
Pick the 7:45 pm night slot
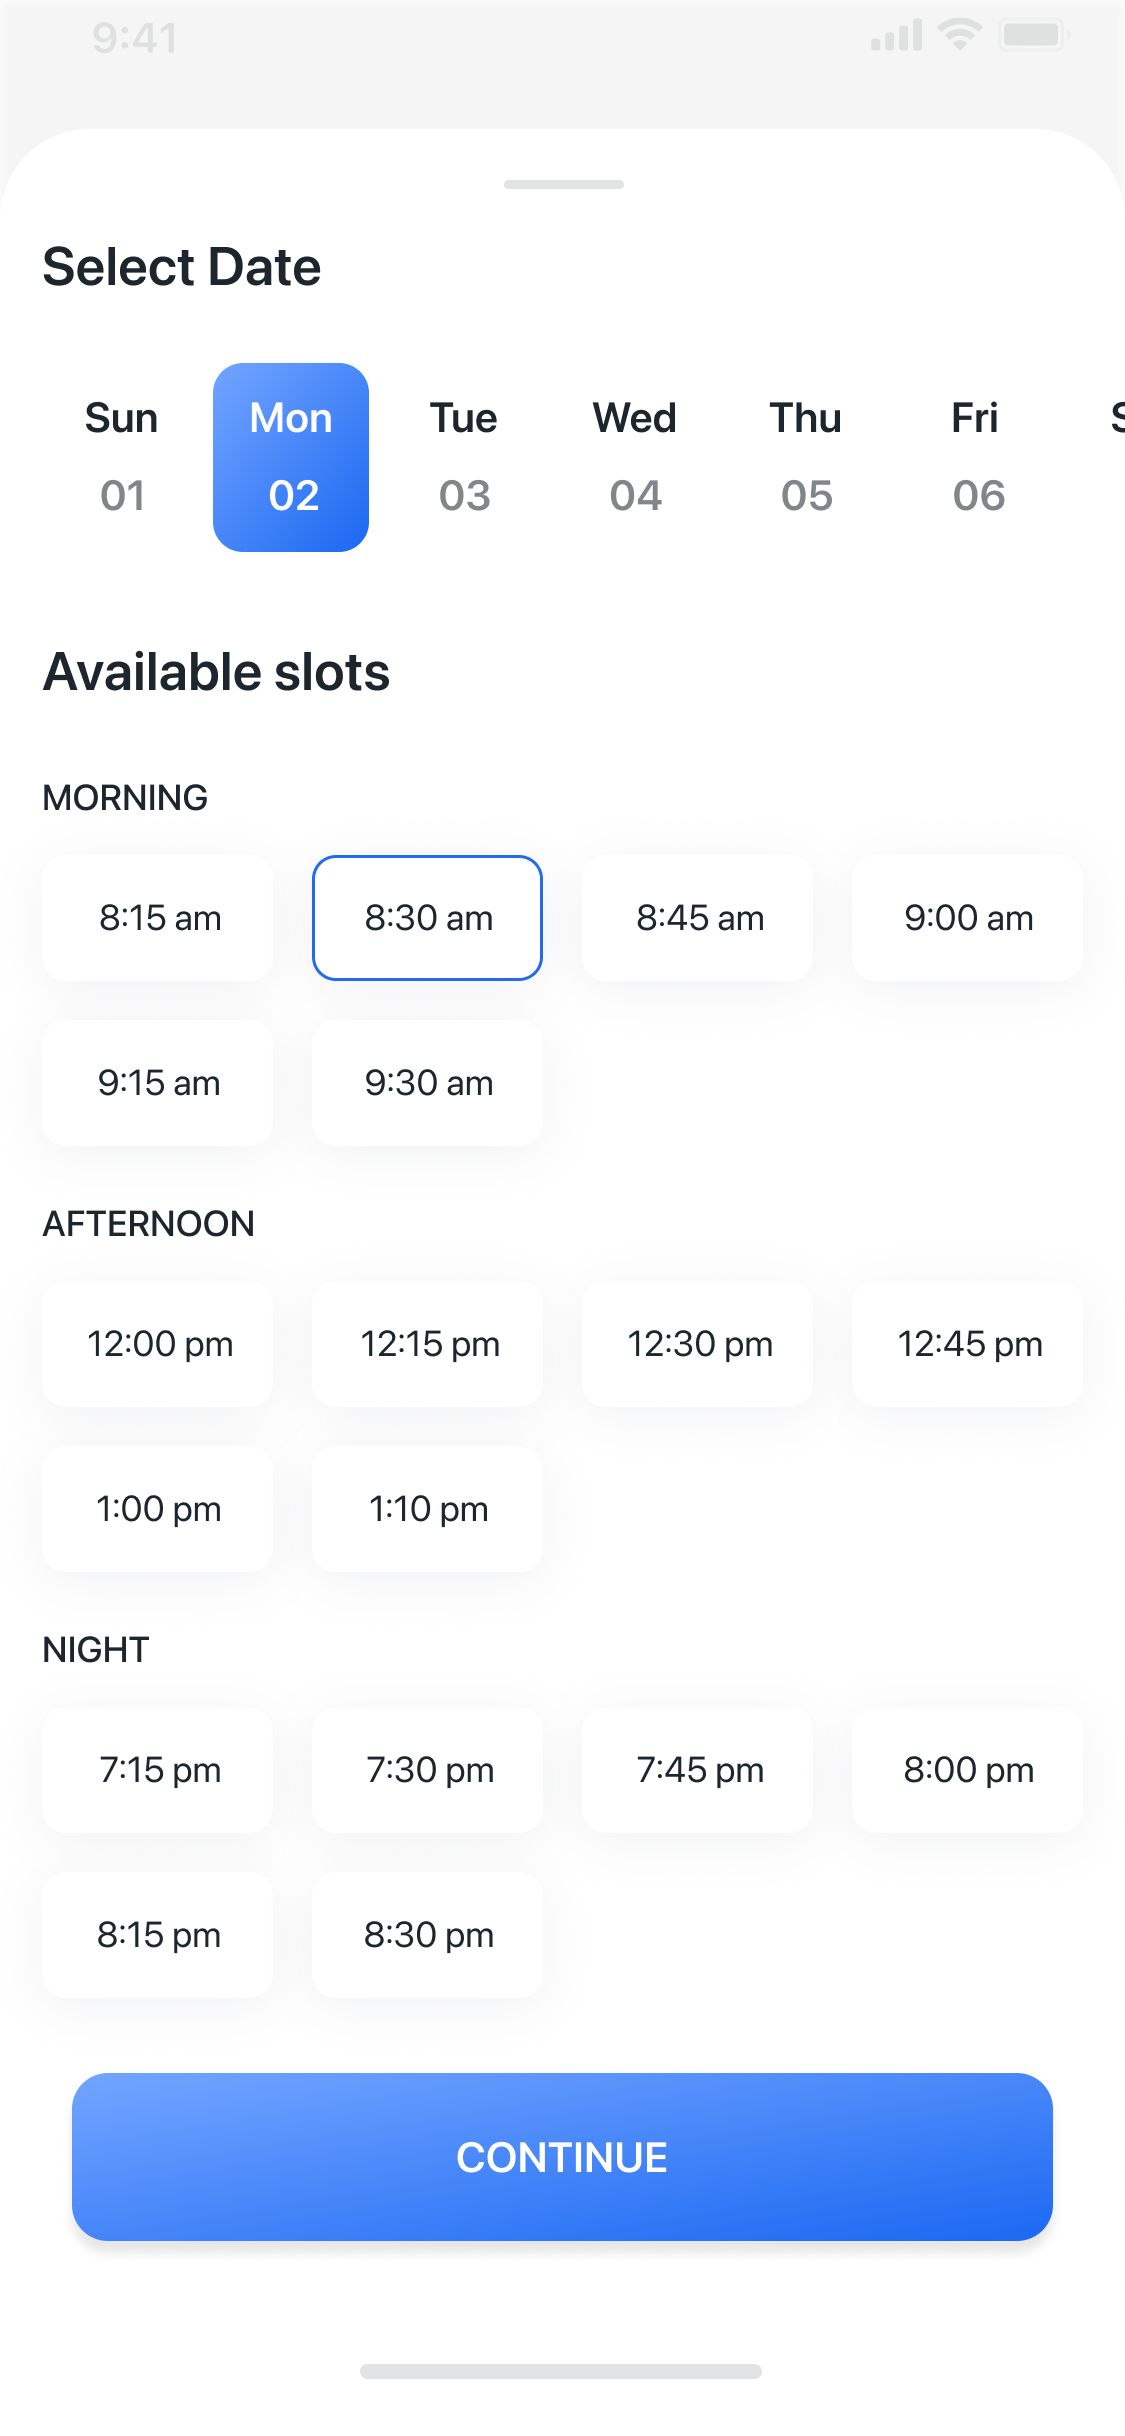coord(698,1770)
